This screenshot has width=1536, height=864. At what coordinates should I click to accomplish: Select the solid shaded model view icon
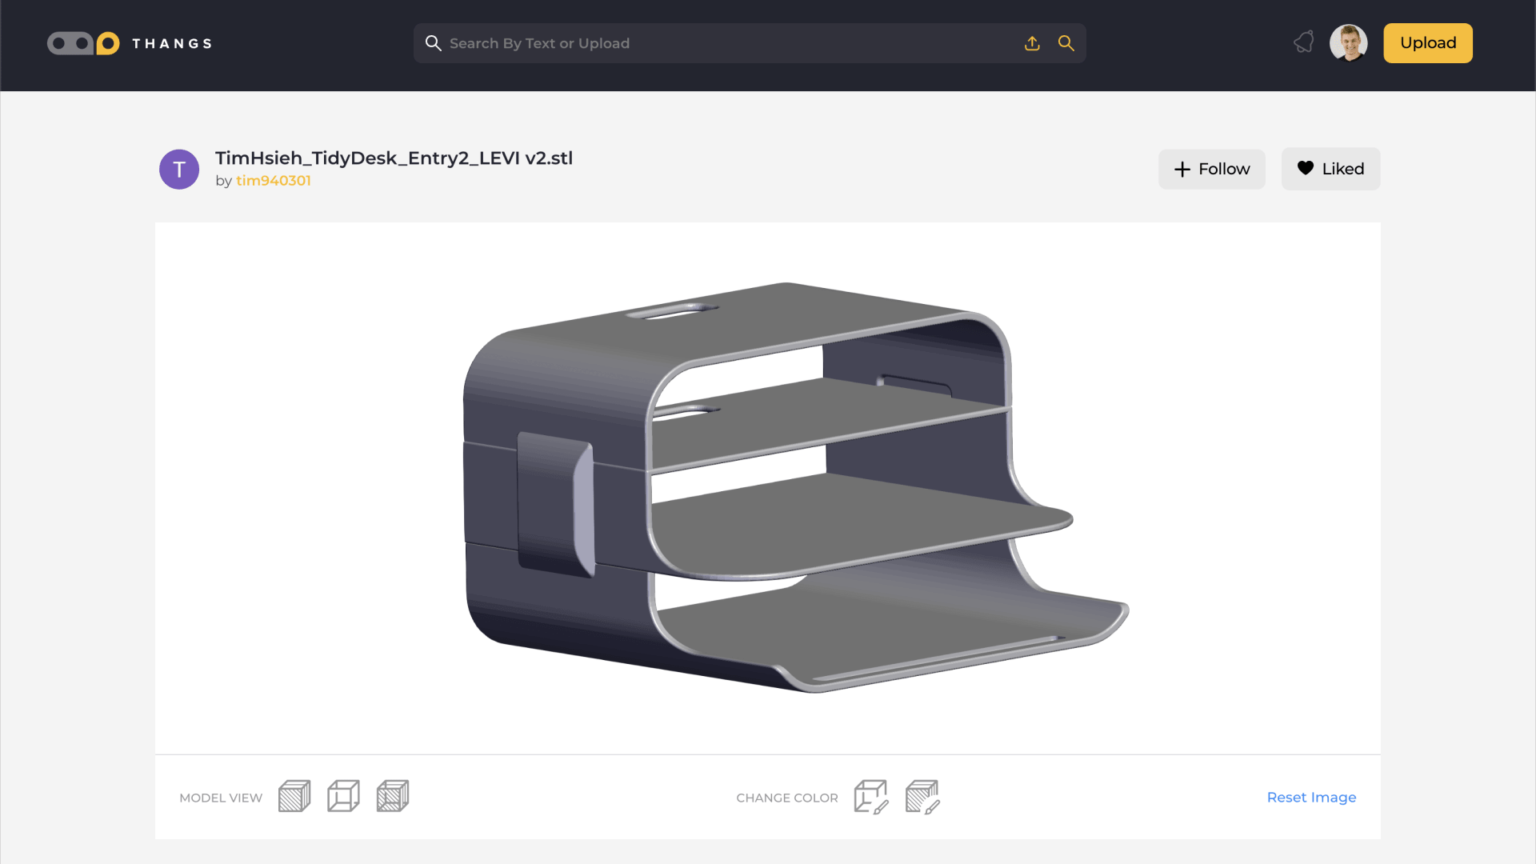coord(294,795)
